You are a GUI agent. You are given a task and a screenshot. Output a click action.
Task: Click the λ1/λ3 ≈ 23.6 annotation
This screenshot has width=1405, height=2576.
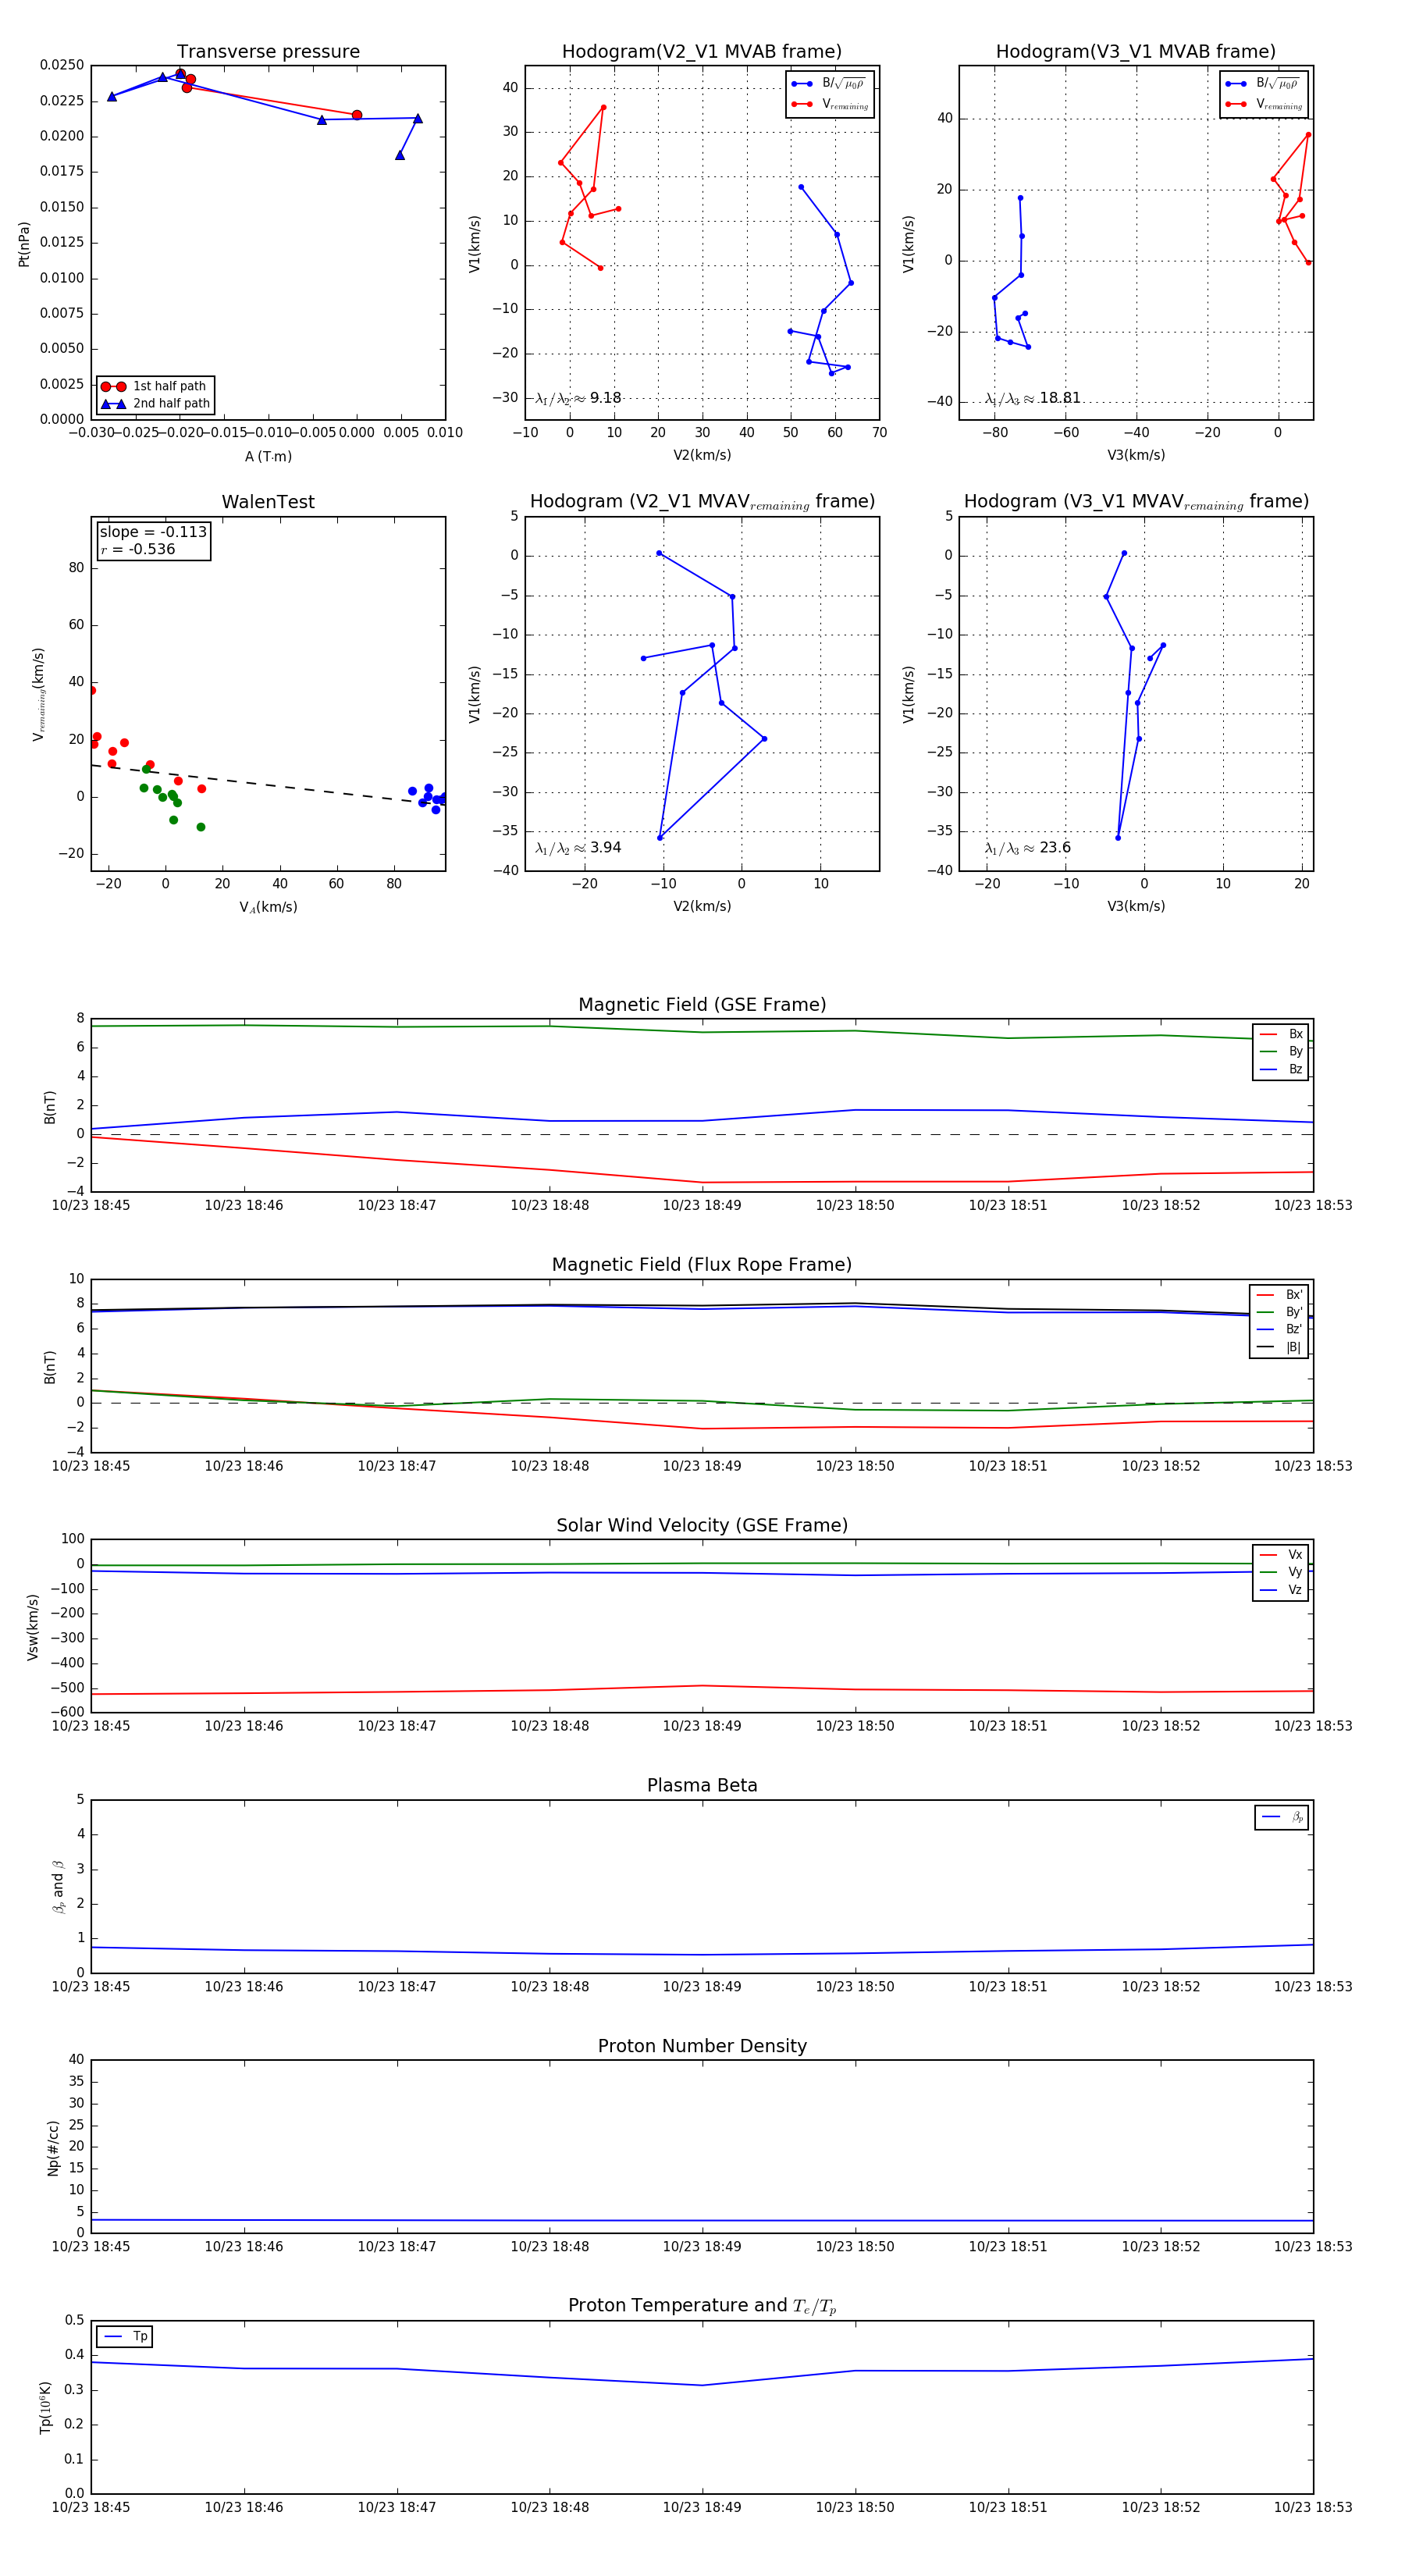(1027, 848)
